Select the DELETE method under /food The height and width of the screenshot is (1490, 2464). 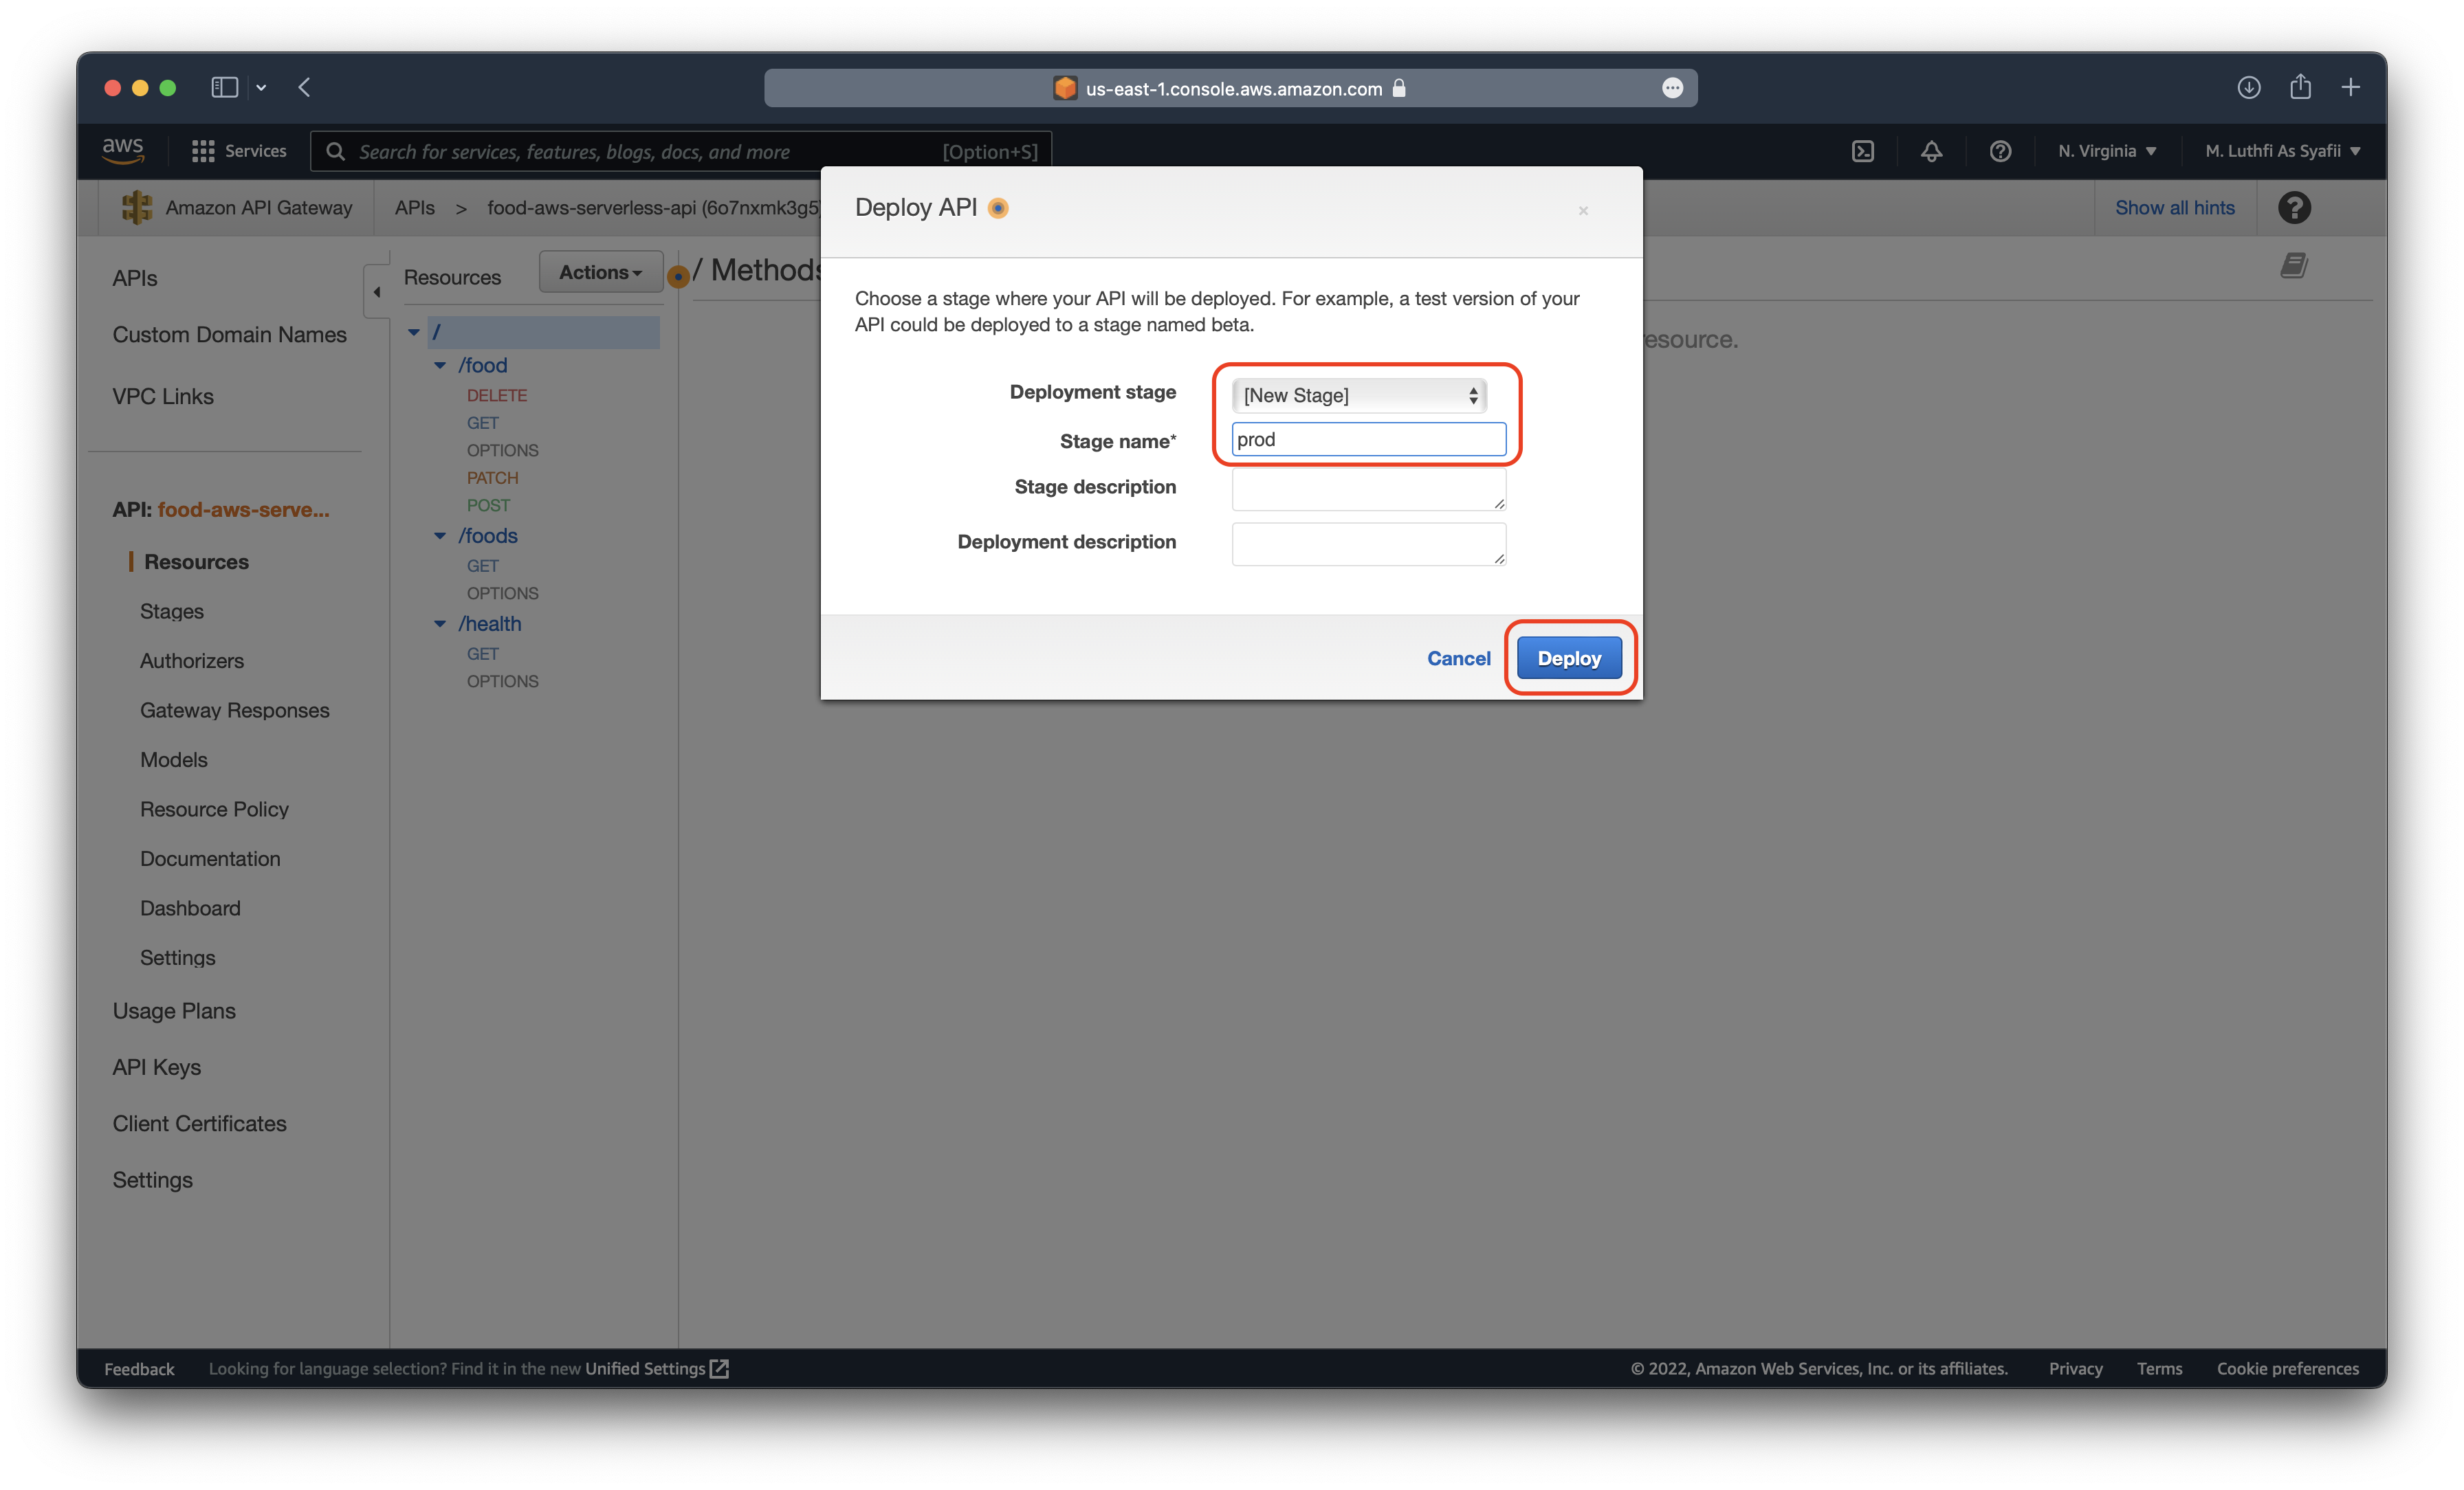(496, 395)
